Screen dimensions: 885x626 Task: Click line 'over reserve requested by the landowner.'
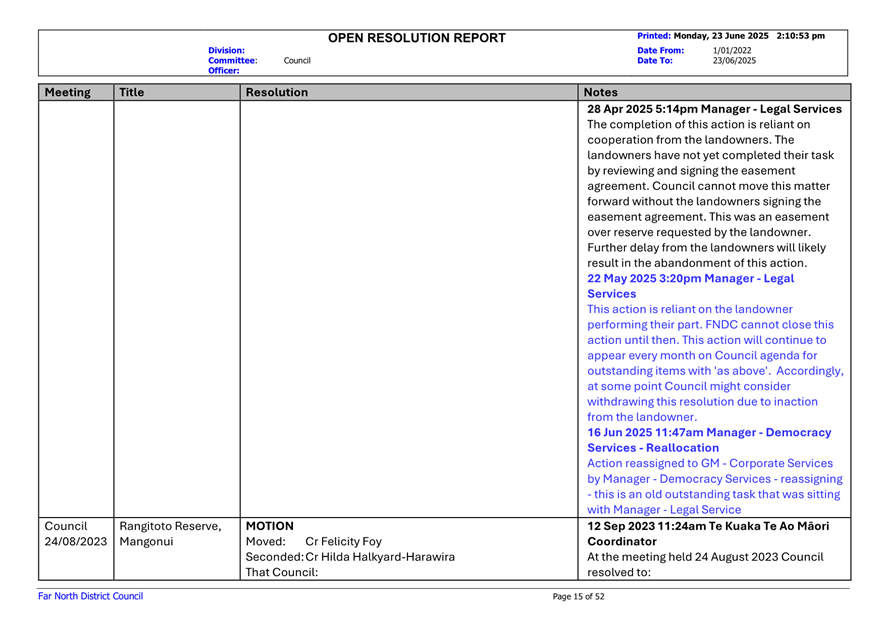pos(699,232)
